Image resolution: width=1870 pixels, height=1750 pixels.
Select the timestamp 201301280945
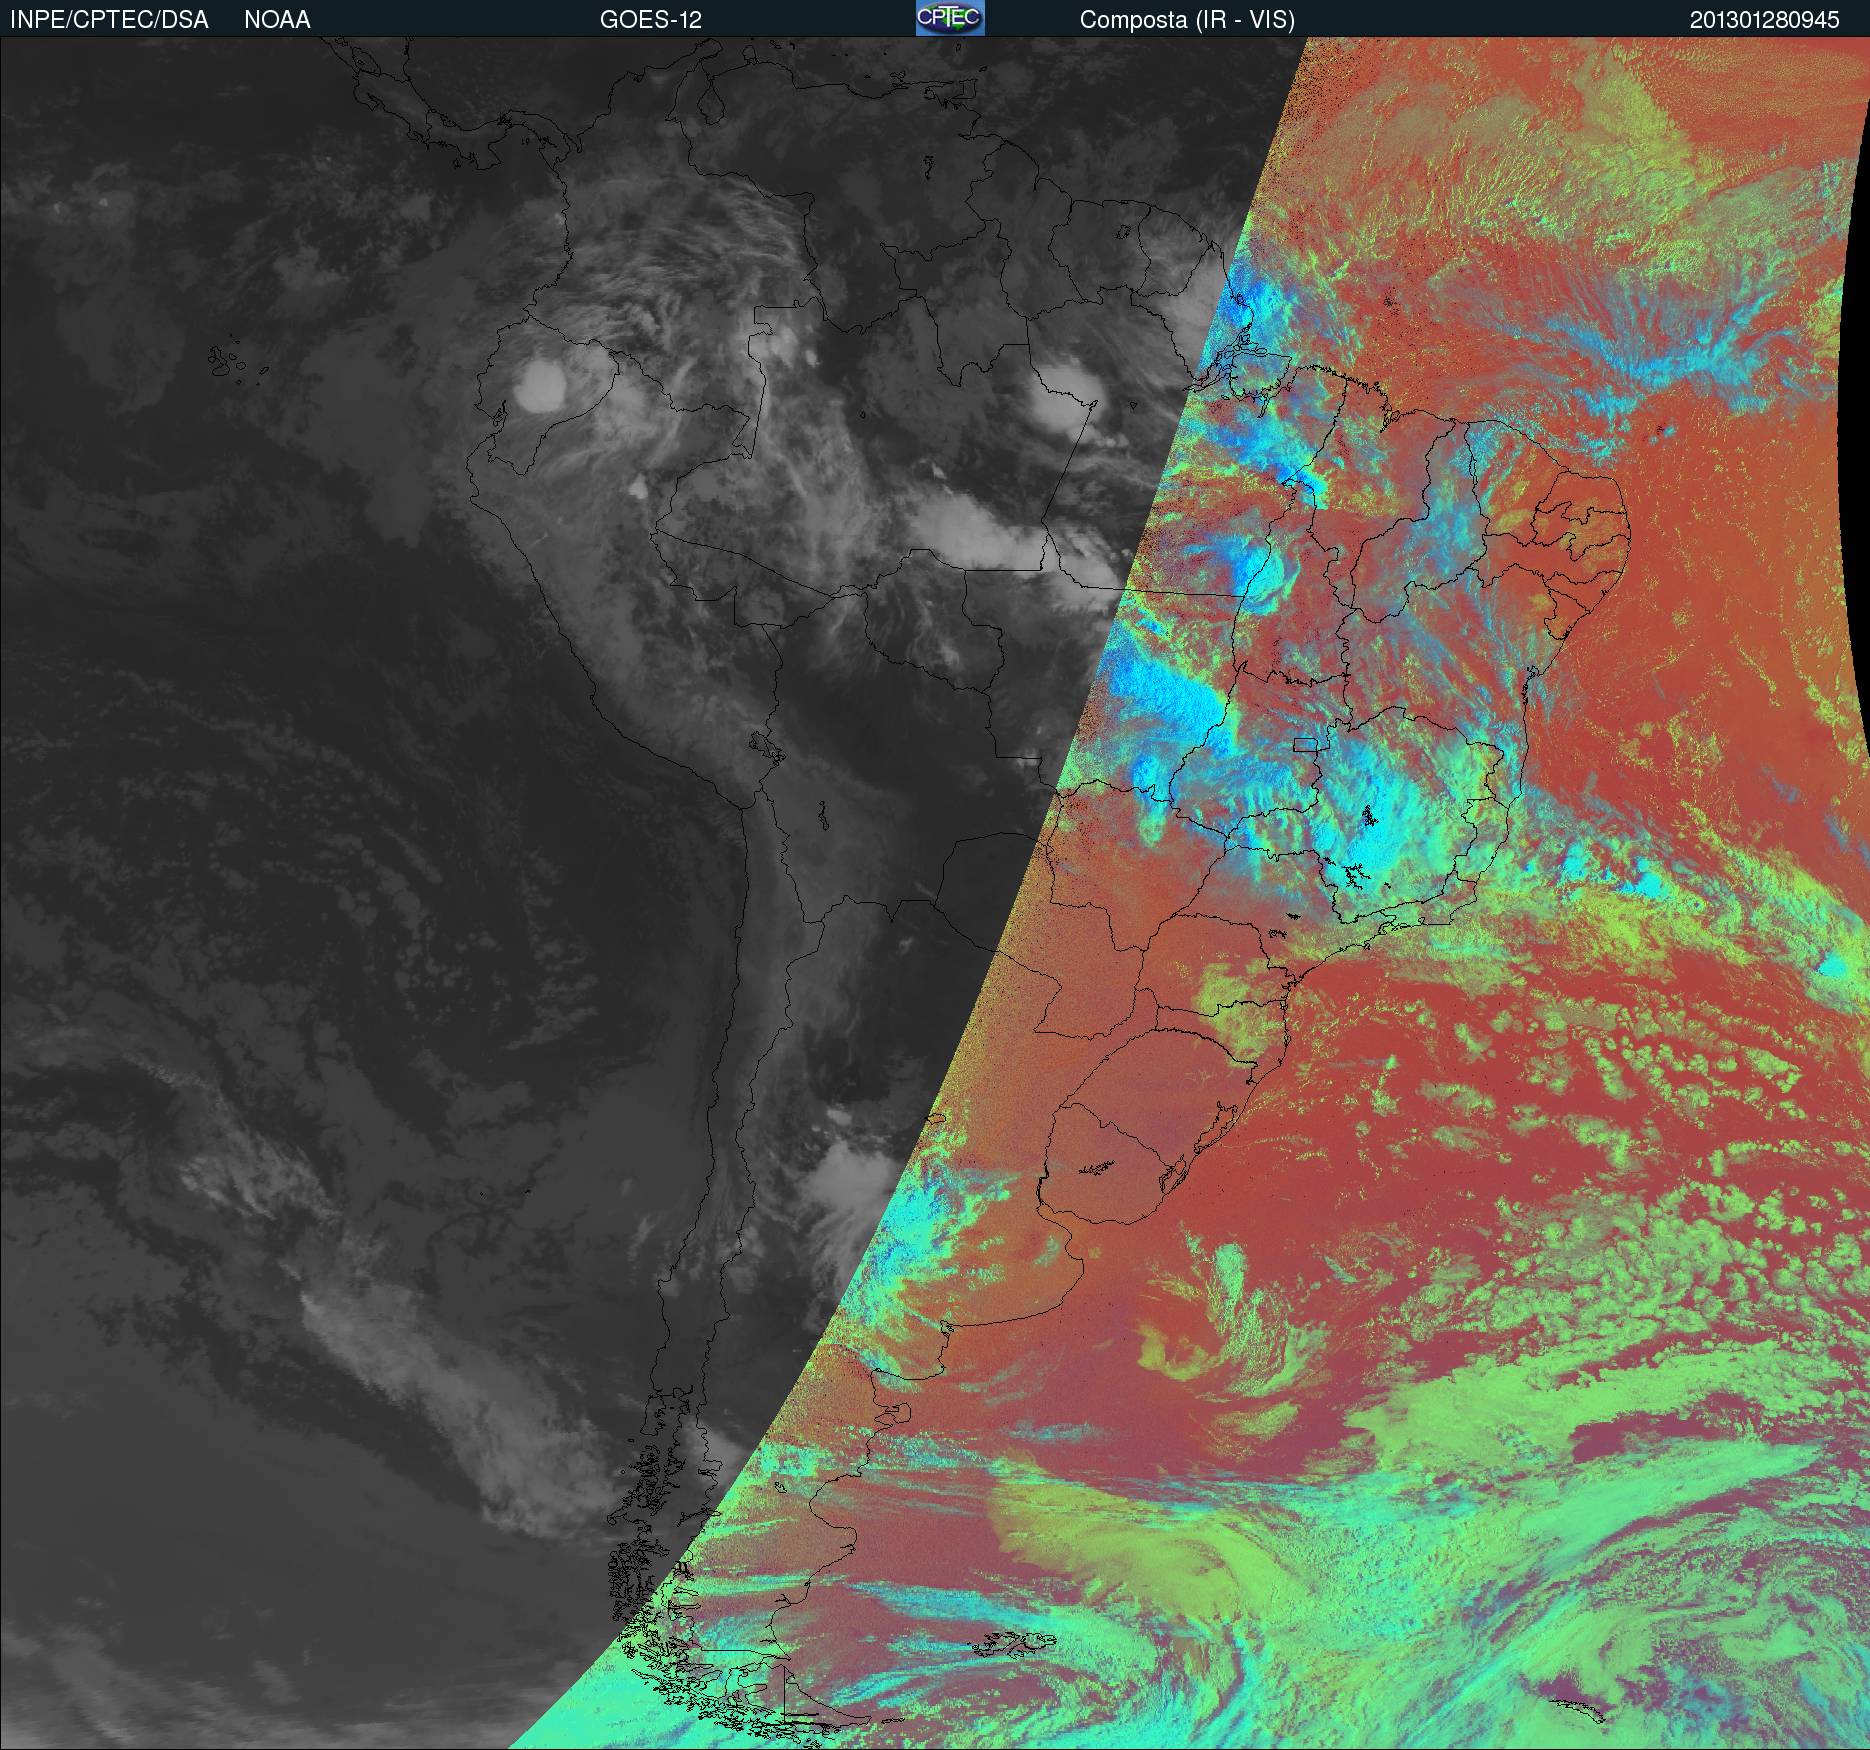tap(1764, 20)
